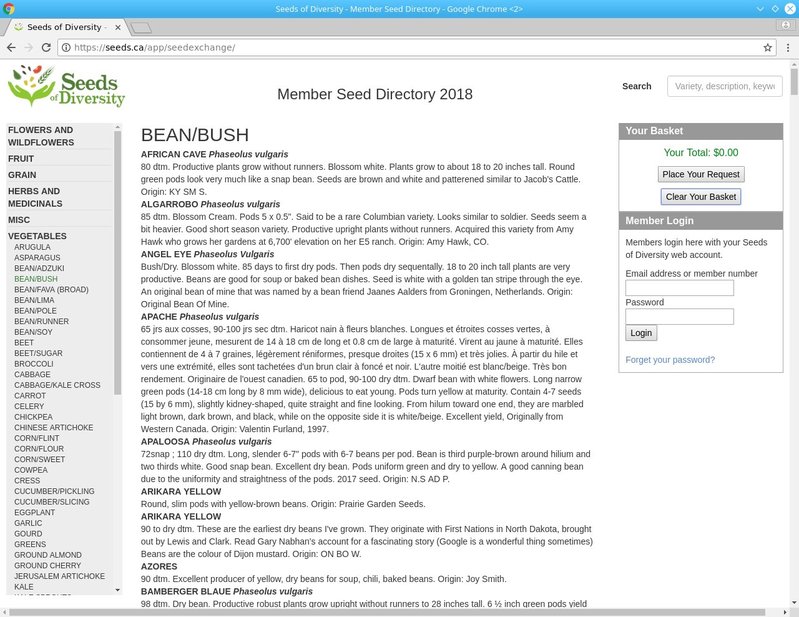Select BEET/SUGAR in the sidebar
This screenshot has height=617, width=799.
click(38, 353)
